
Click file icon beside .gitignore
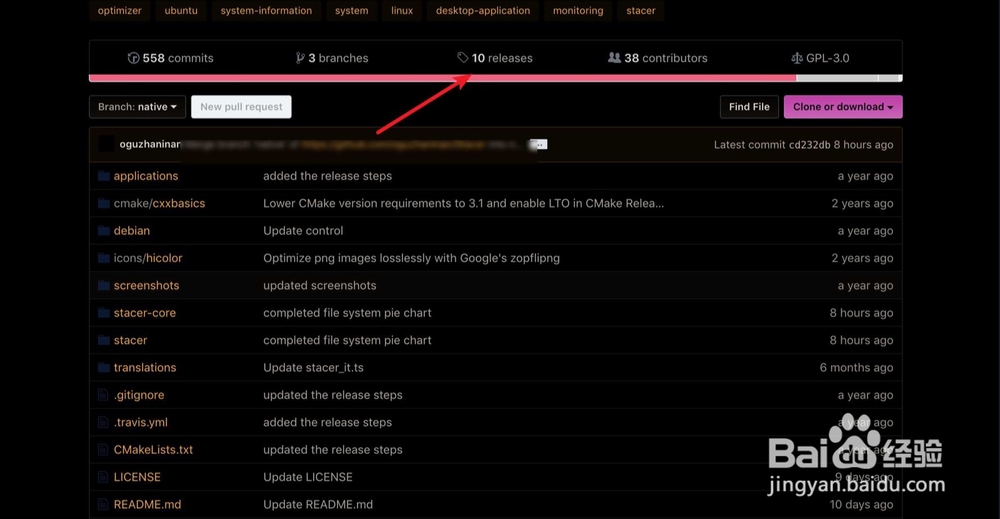pos(103,395)
